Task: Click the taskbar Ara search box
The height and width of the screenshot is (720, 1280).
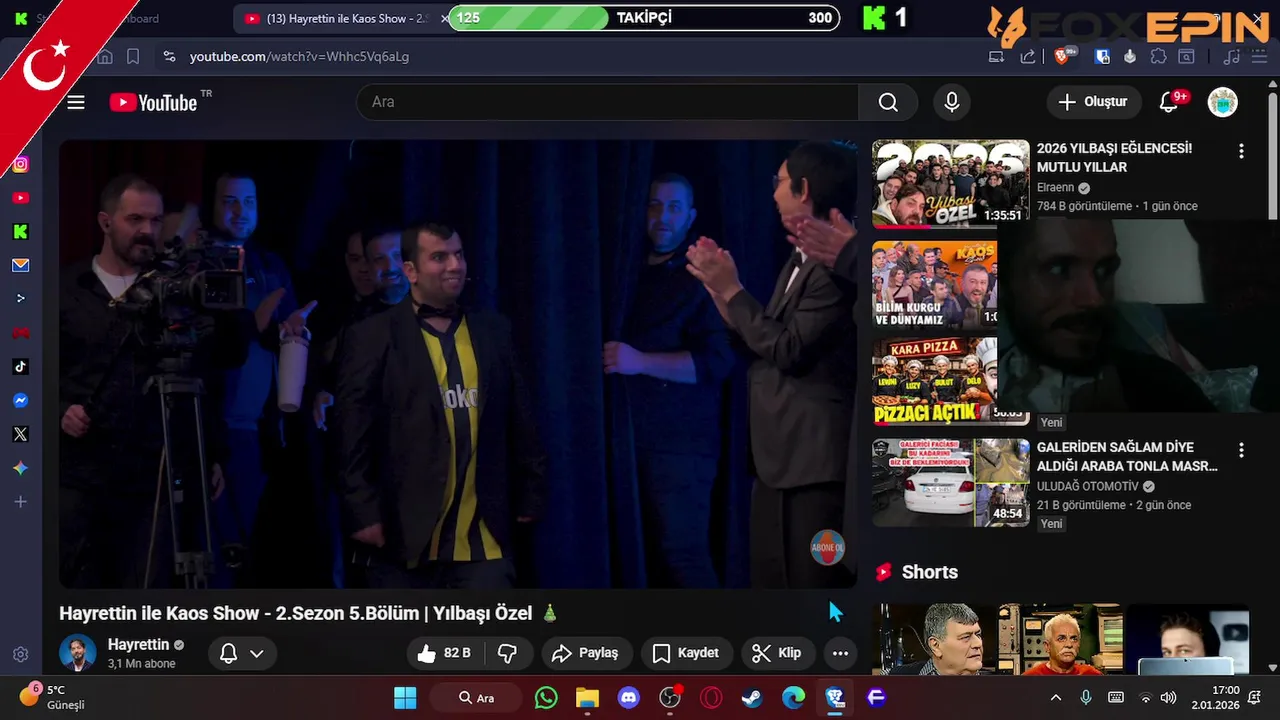Action: [476, 697]
